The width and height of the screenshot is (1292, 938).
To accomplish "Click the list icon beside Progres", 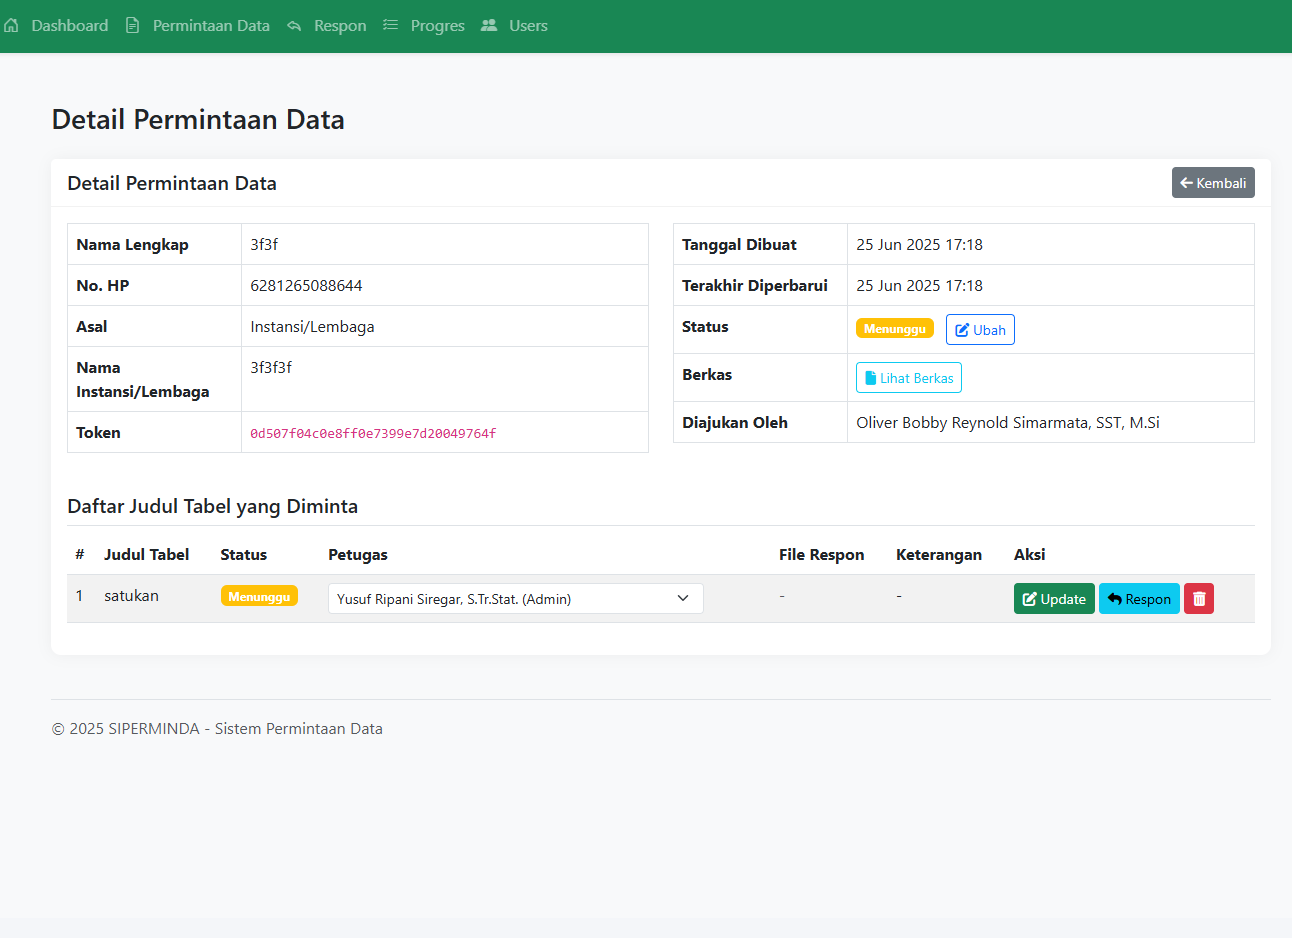I will click(x=390, y=25).
